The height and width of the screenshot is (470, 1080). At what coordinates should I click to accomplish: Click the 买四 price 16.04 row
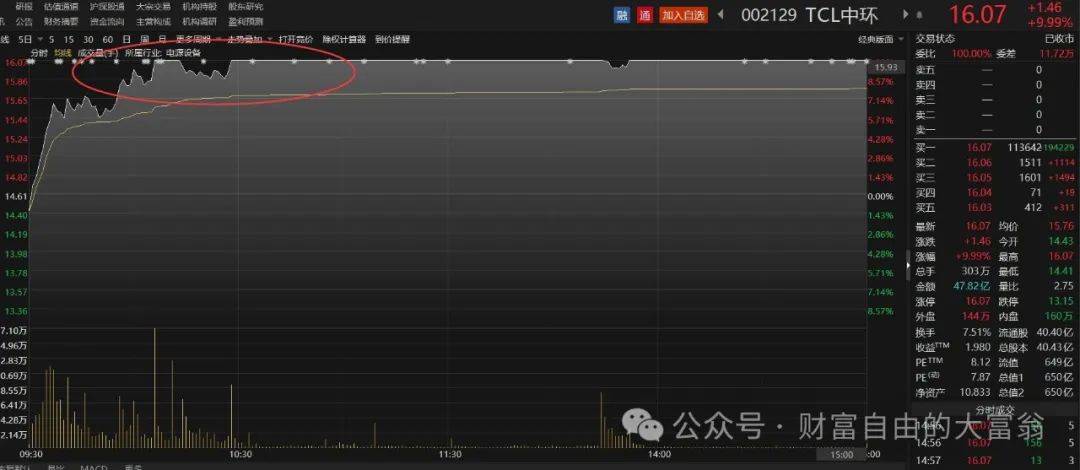[x=994, y=192]
